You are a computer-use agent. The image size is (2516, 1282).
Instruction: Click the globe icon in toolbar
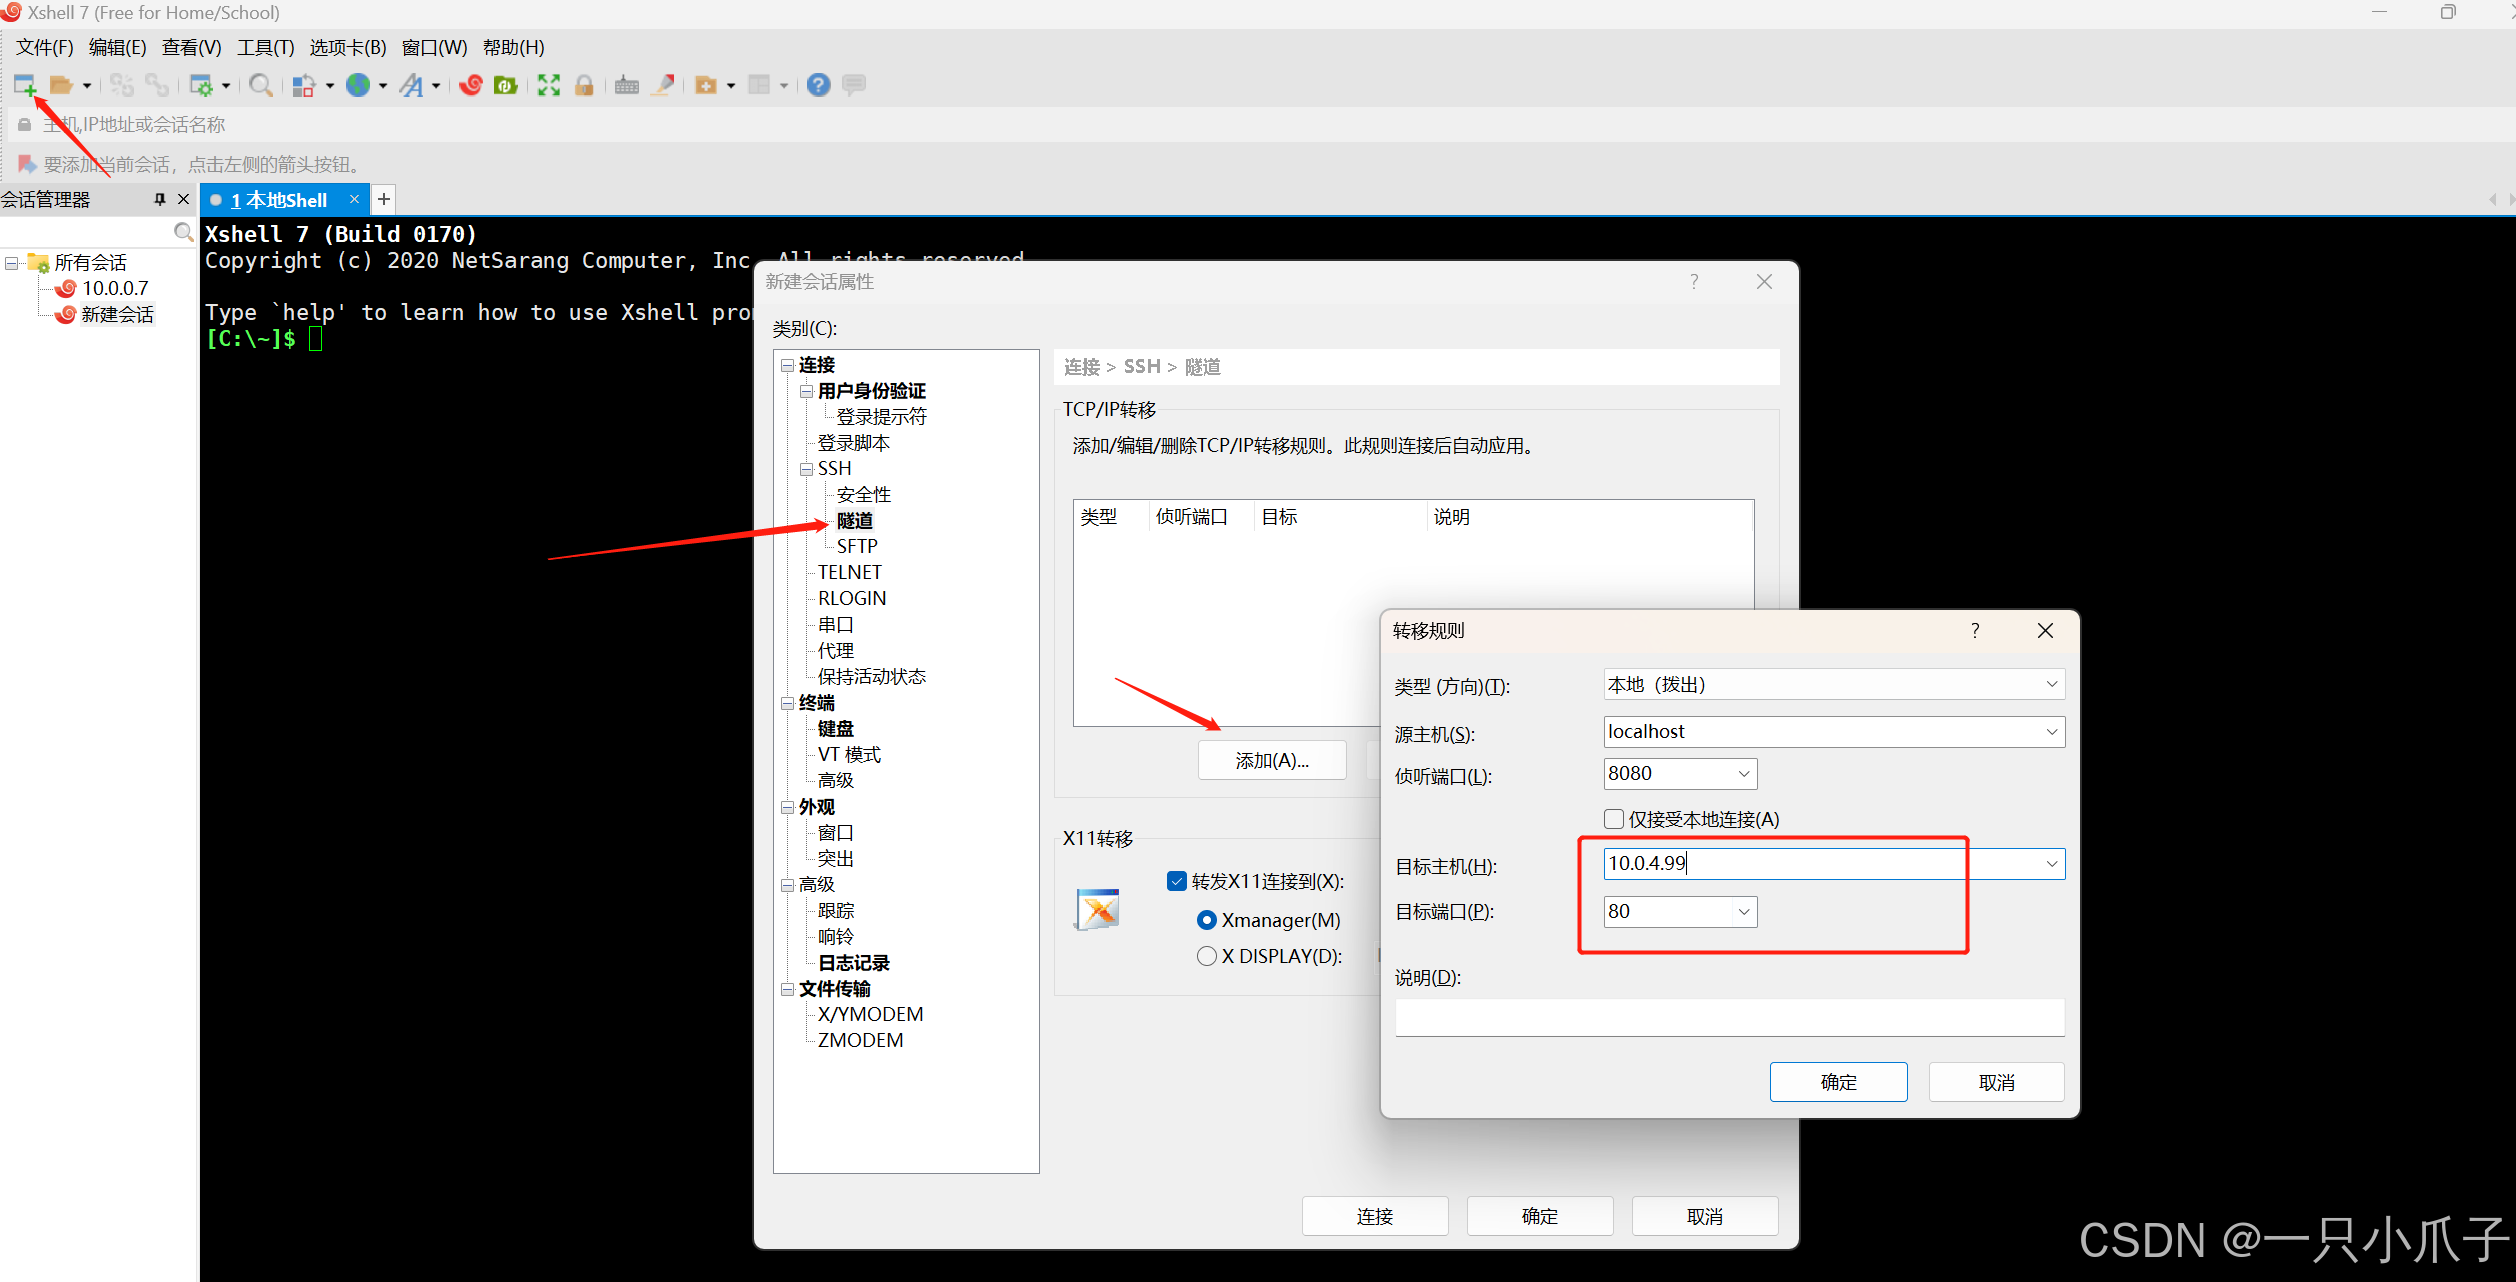click(358, 86)
